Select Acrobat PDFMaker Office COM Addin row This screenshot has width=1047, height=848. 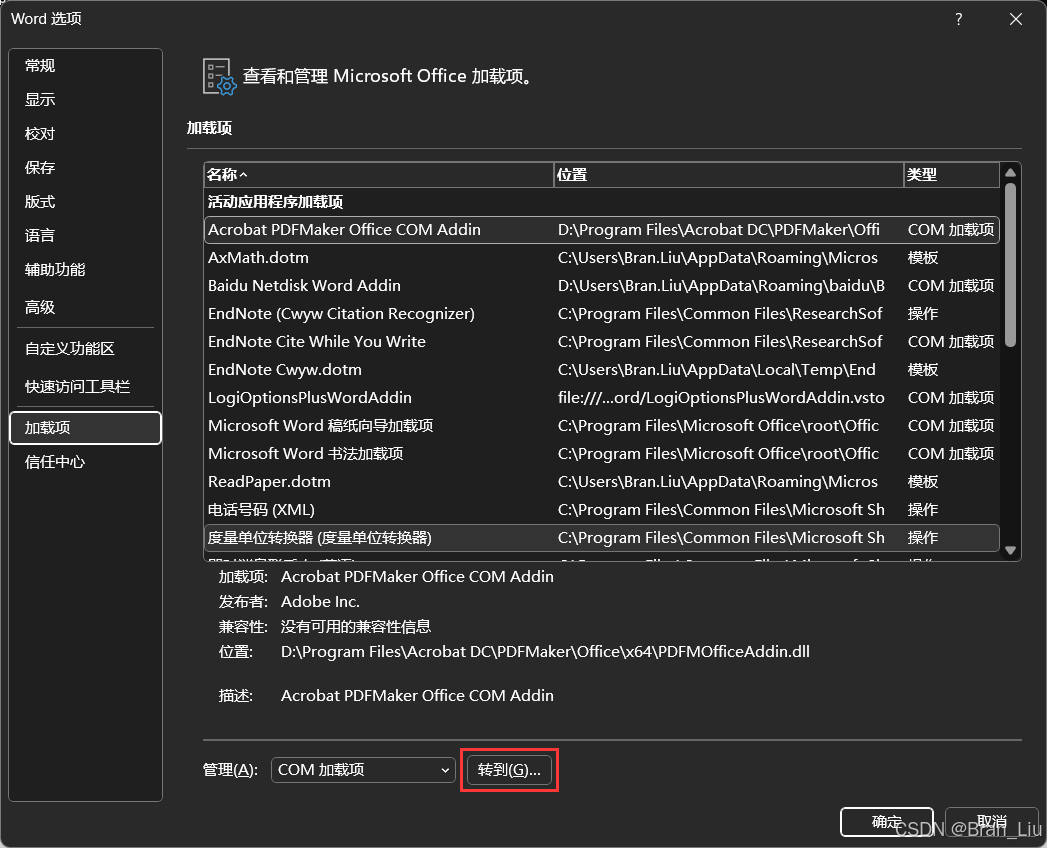(602, 230)
